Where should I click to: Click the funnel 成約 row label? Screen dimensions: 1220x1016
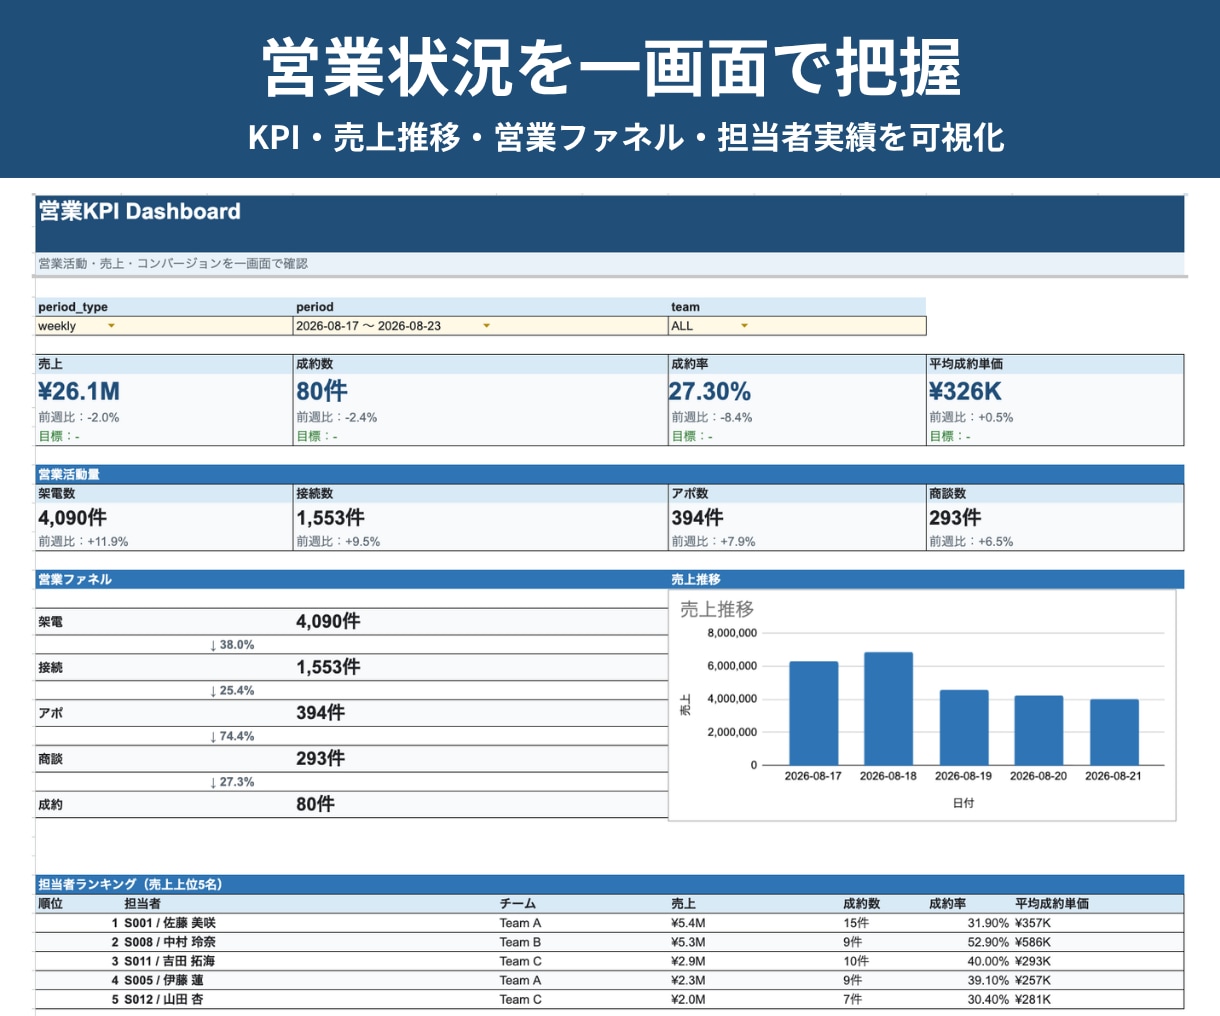[50, 805]
